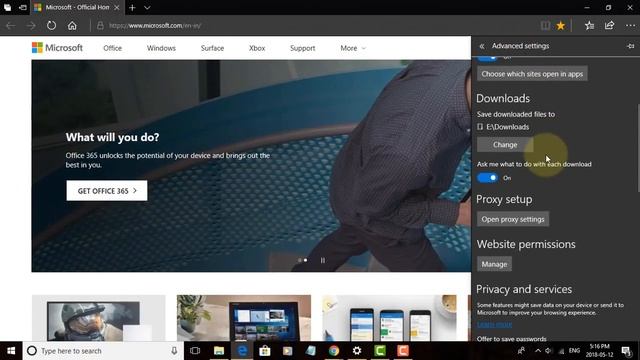Open the Office menu item
The image size is (640, 360).
112,48
